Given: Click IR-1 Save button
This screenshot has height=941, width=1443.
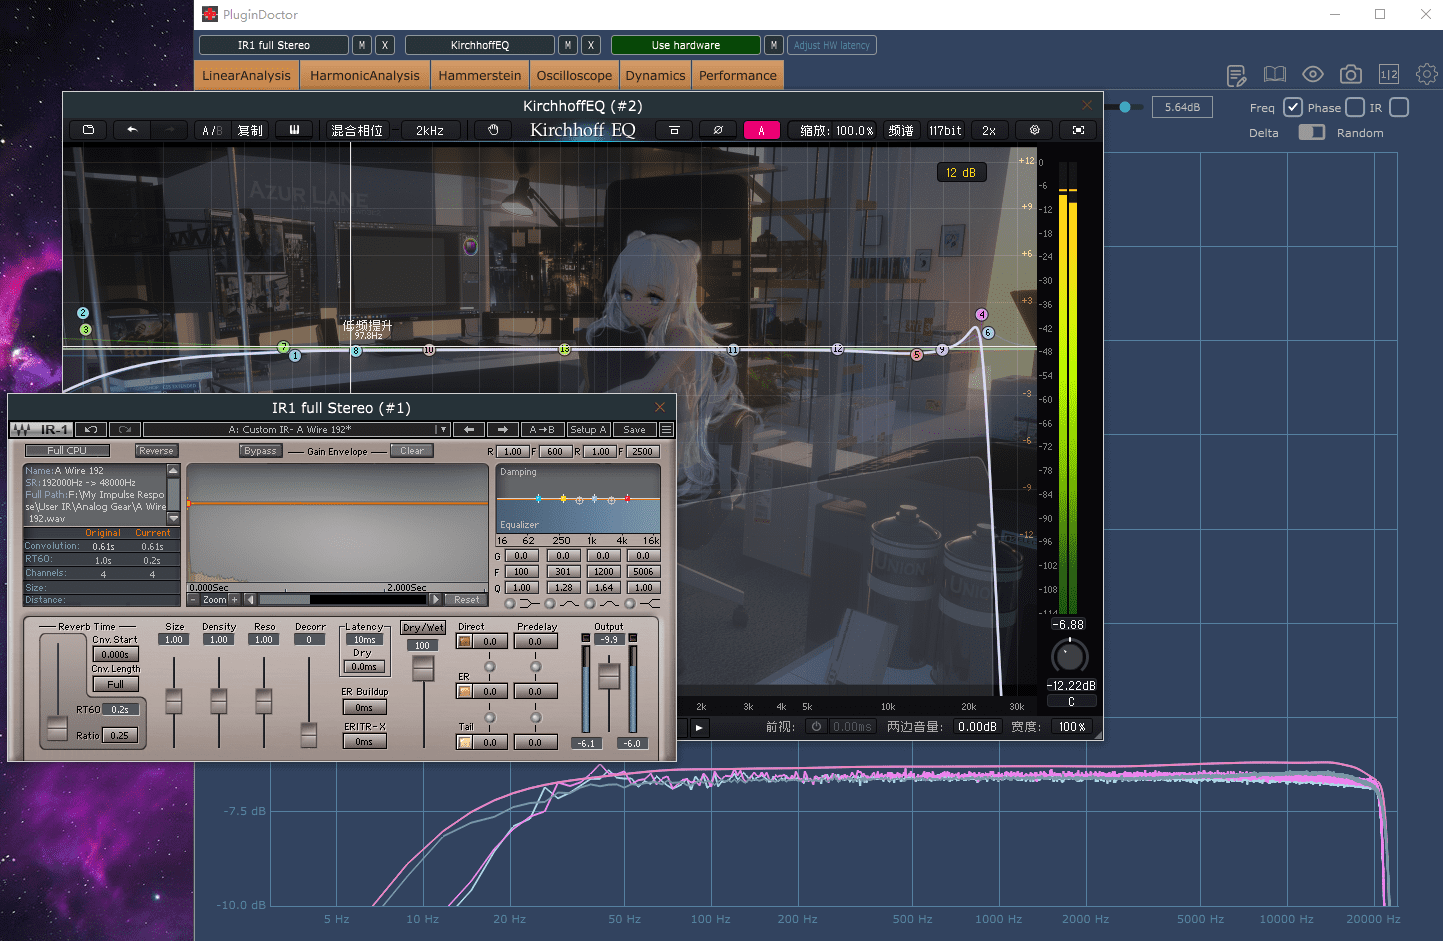Looking at the screenshot, I should tap(634, 429).
